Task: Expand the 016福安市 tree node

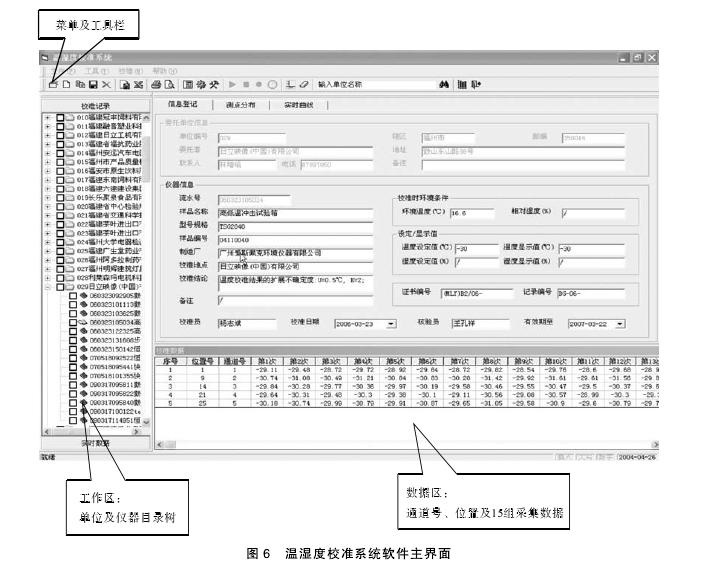Action: tap(48, 171)
